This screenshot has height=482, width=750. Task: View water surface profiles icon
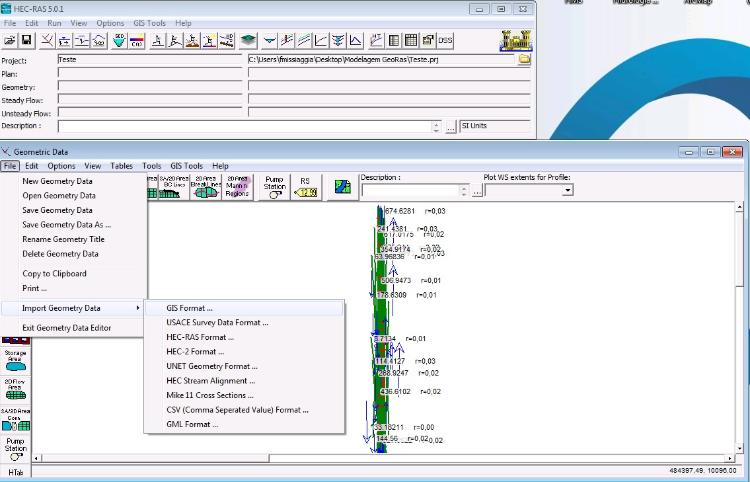pos(287,41)
